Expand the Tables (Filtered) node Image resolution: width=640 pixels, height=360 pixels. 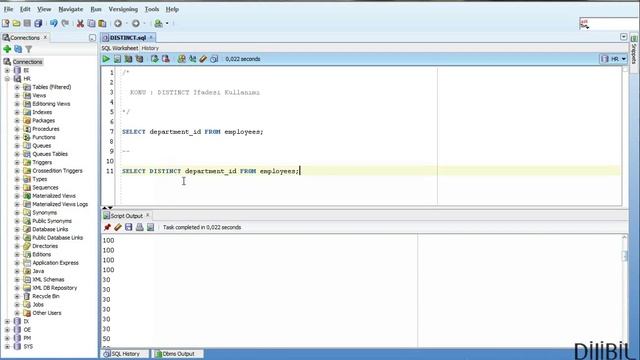click(x=17, y=87)
